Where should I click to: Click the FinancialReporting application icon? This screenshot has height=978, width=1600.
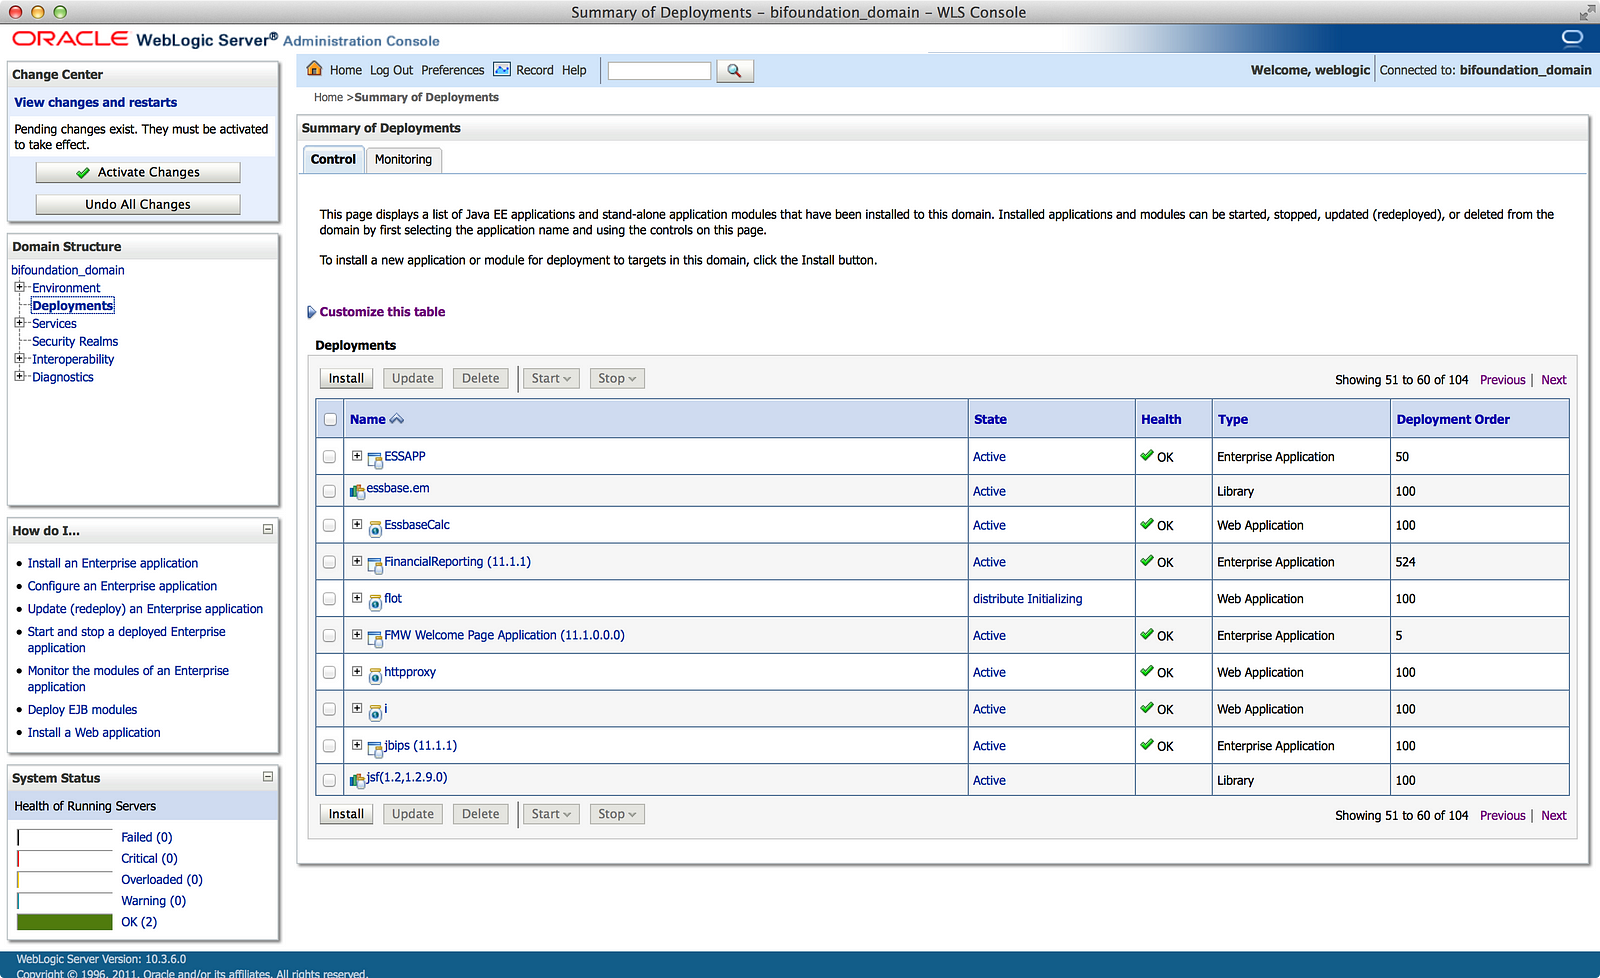point(375,565)
